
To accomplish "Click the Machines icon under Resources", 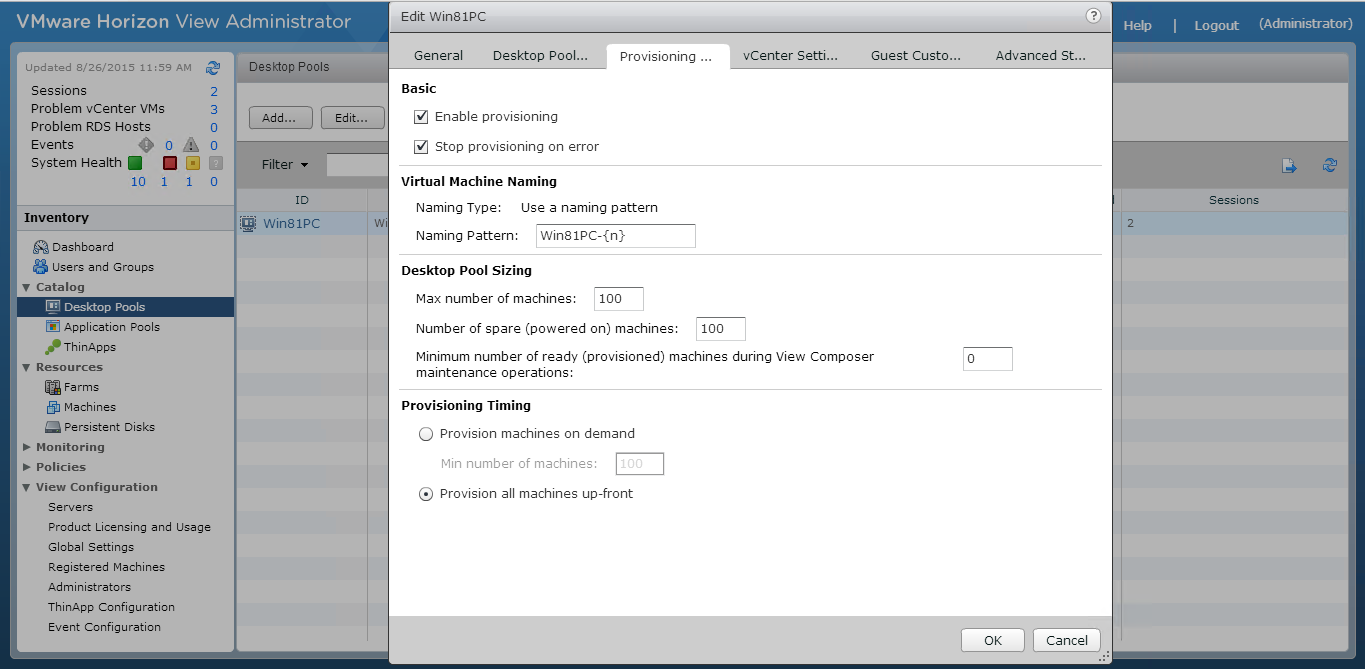I will pyautogui.click(x=53, y=407).
